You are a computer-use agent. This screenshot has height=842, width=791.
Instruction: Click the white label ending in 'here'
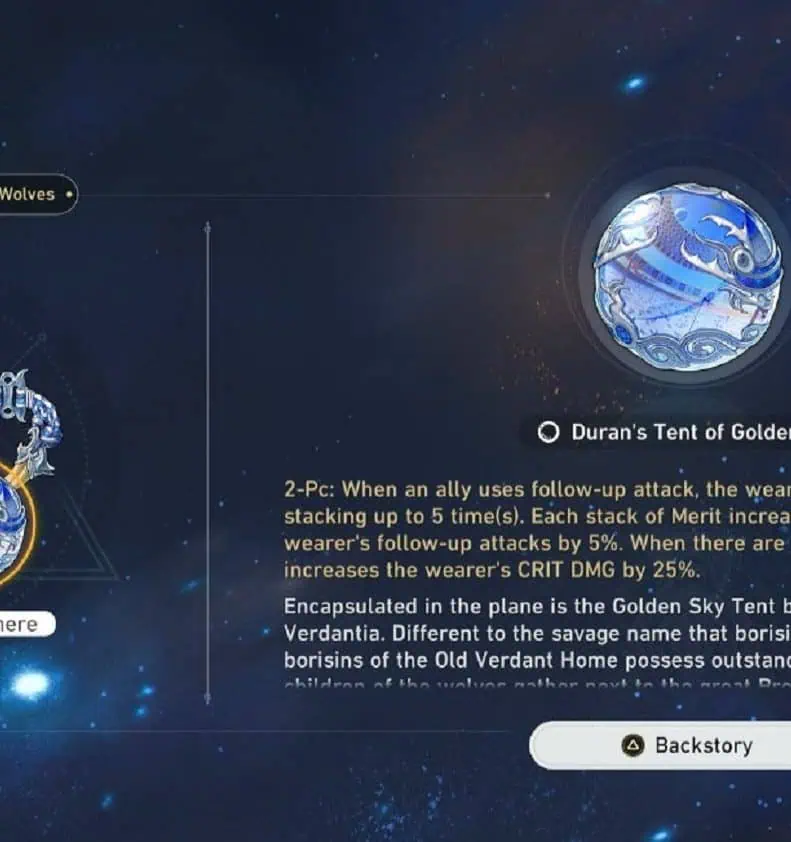(x=27, y=624)
